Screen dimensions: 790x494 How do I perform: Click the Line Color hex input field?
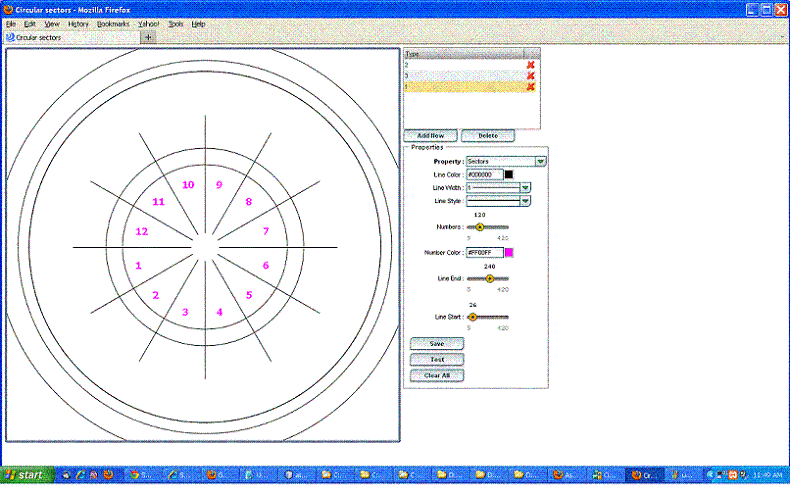484,174
